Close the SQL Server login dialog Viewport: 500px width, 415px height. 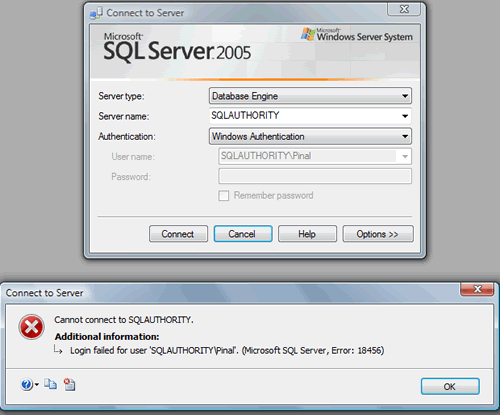pyautogui.click(x=404, y=9)
